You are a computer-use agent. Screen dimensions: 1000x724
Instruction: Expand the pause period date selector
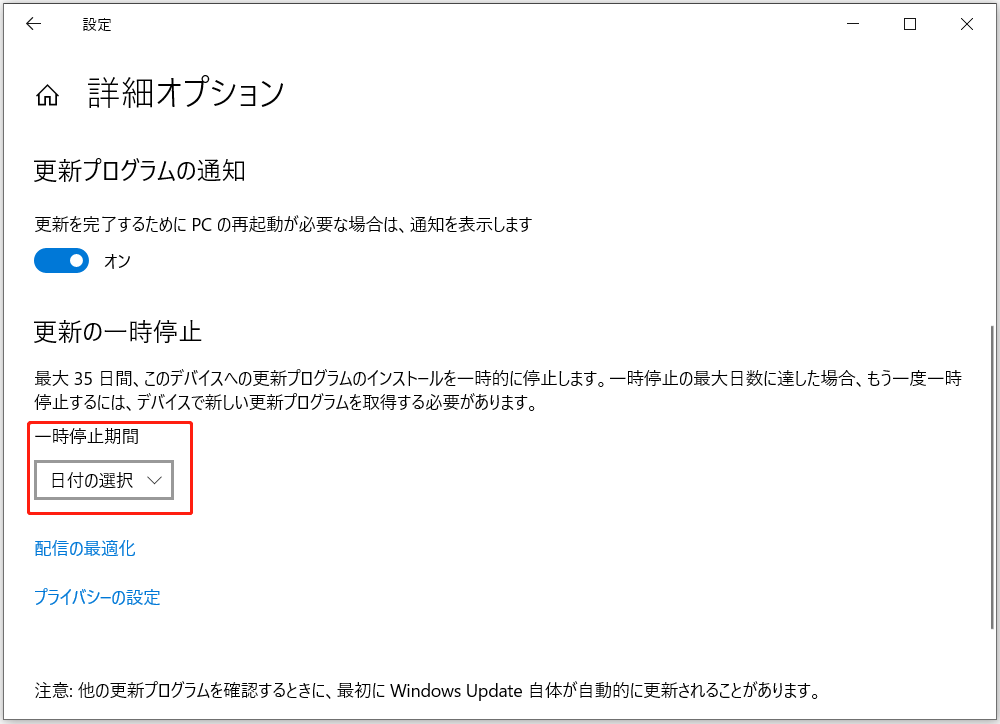pos(103,480)
